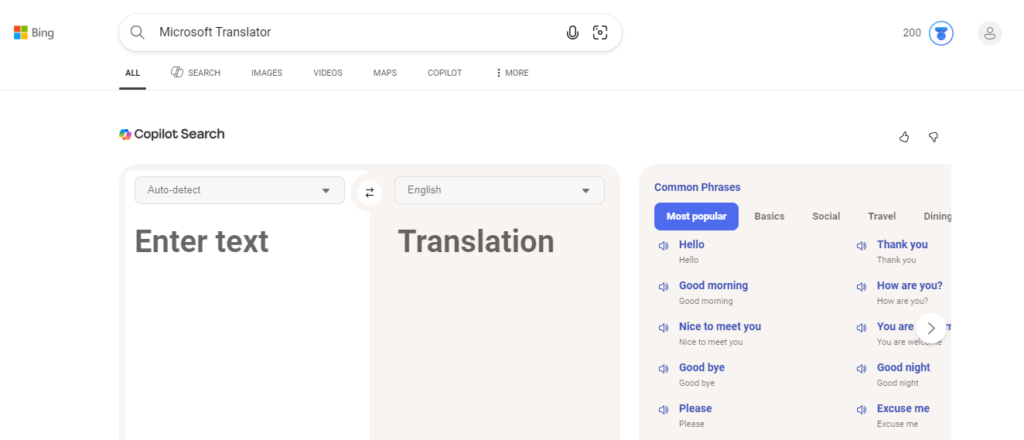The width and height of the screenshot is (1024, 440).
Task: Click the Bing logo
Action: click(34, 33)
